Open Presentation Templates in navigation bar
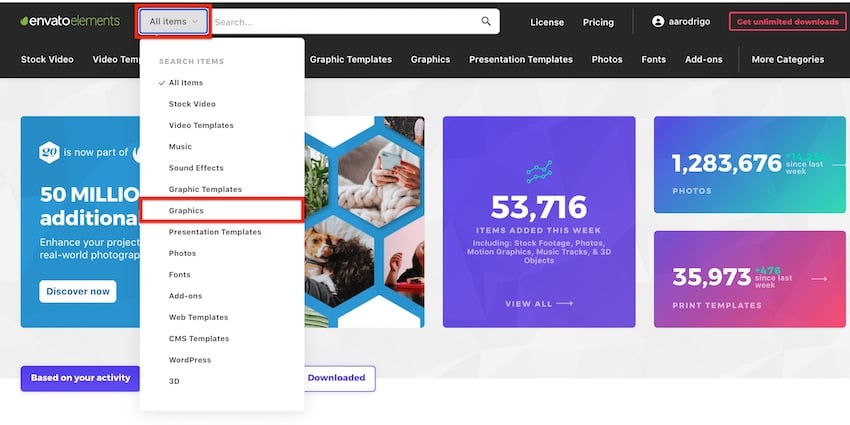This screenshot has height=425, width=850. 520,60
